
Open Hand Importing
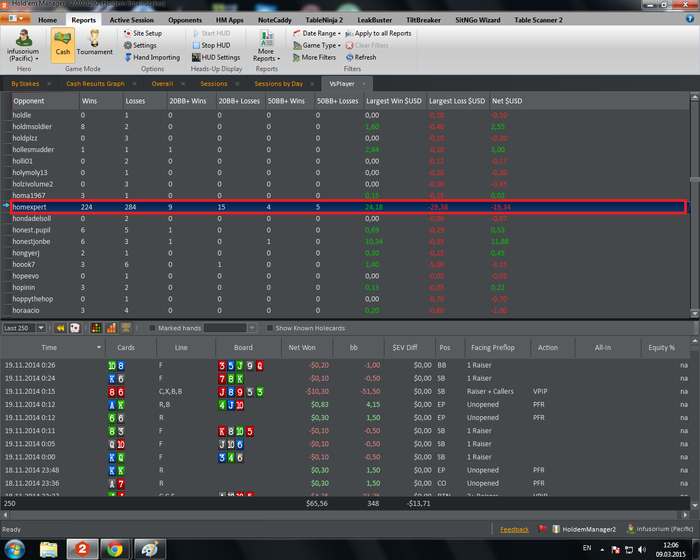152,57
